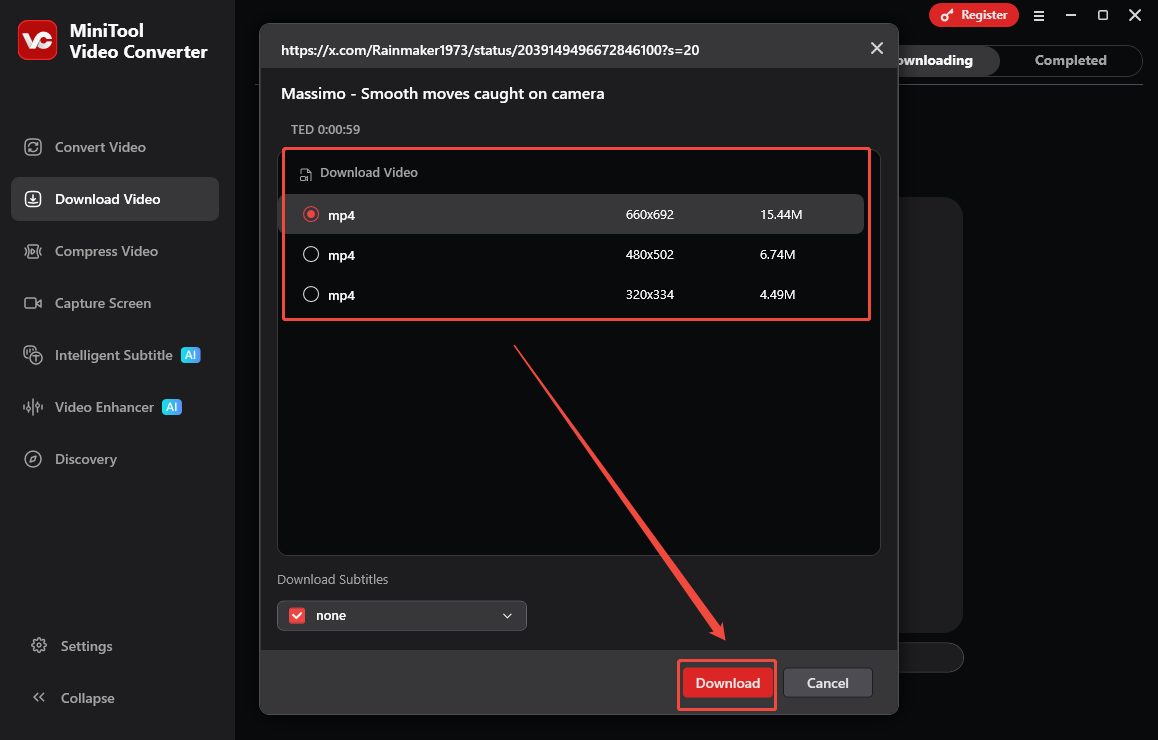1158x740 pixels.
Task: Open Settings in the sidebar
Action: click(x=86, y=646)
